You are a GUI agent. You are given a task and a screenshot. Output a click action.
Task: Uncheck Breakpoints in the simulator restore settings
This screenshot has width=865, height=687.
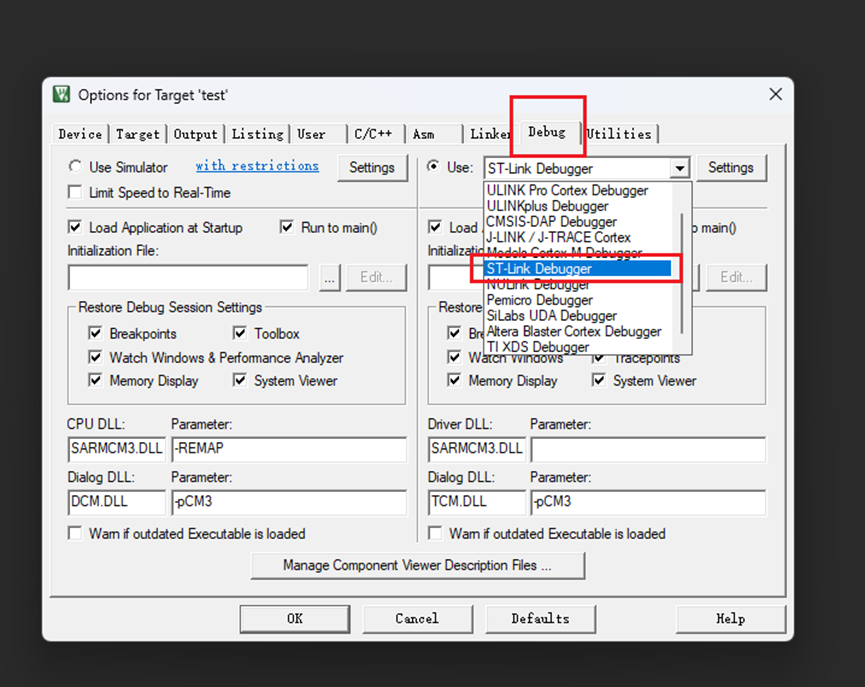click(95, 333)
